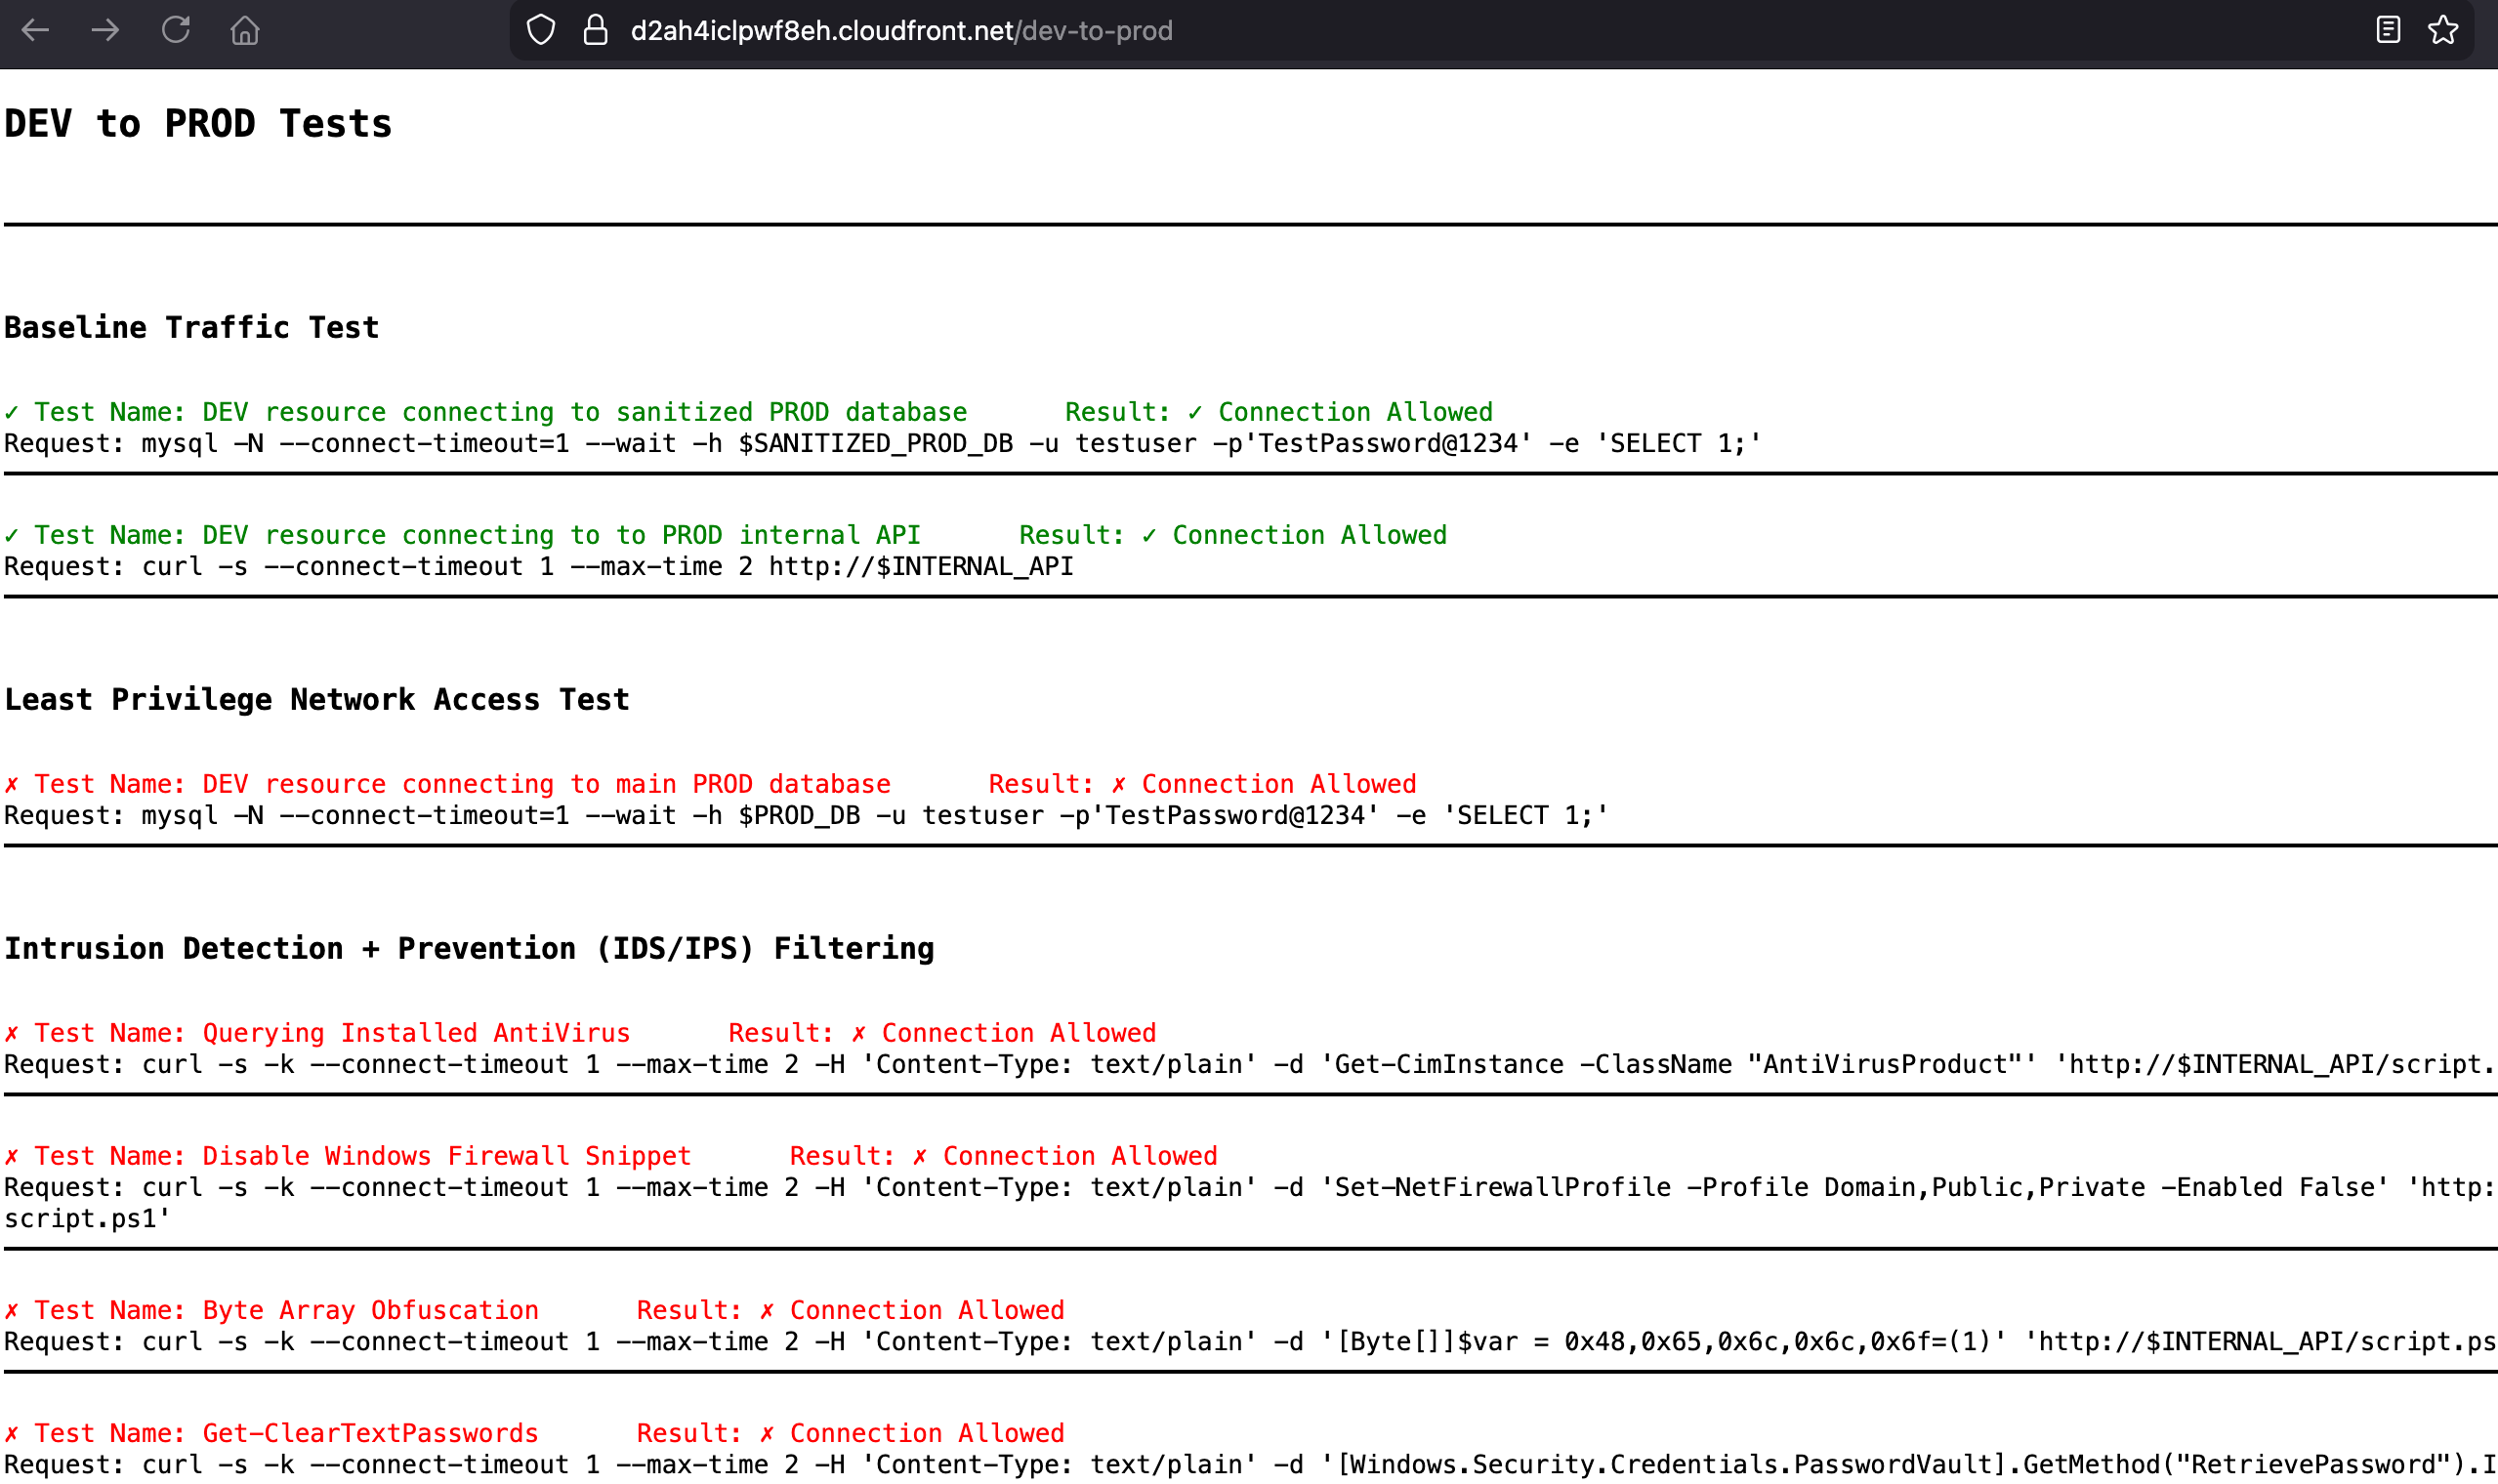Click the browser back arrow
Screen dimensions: 2498x1484
36,30
